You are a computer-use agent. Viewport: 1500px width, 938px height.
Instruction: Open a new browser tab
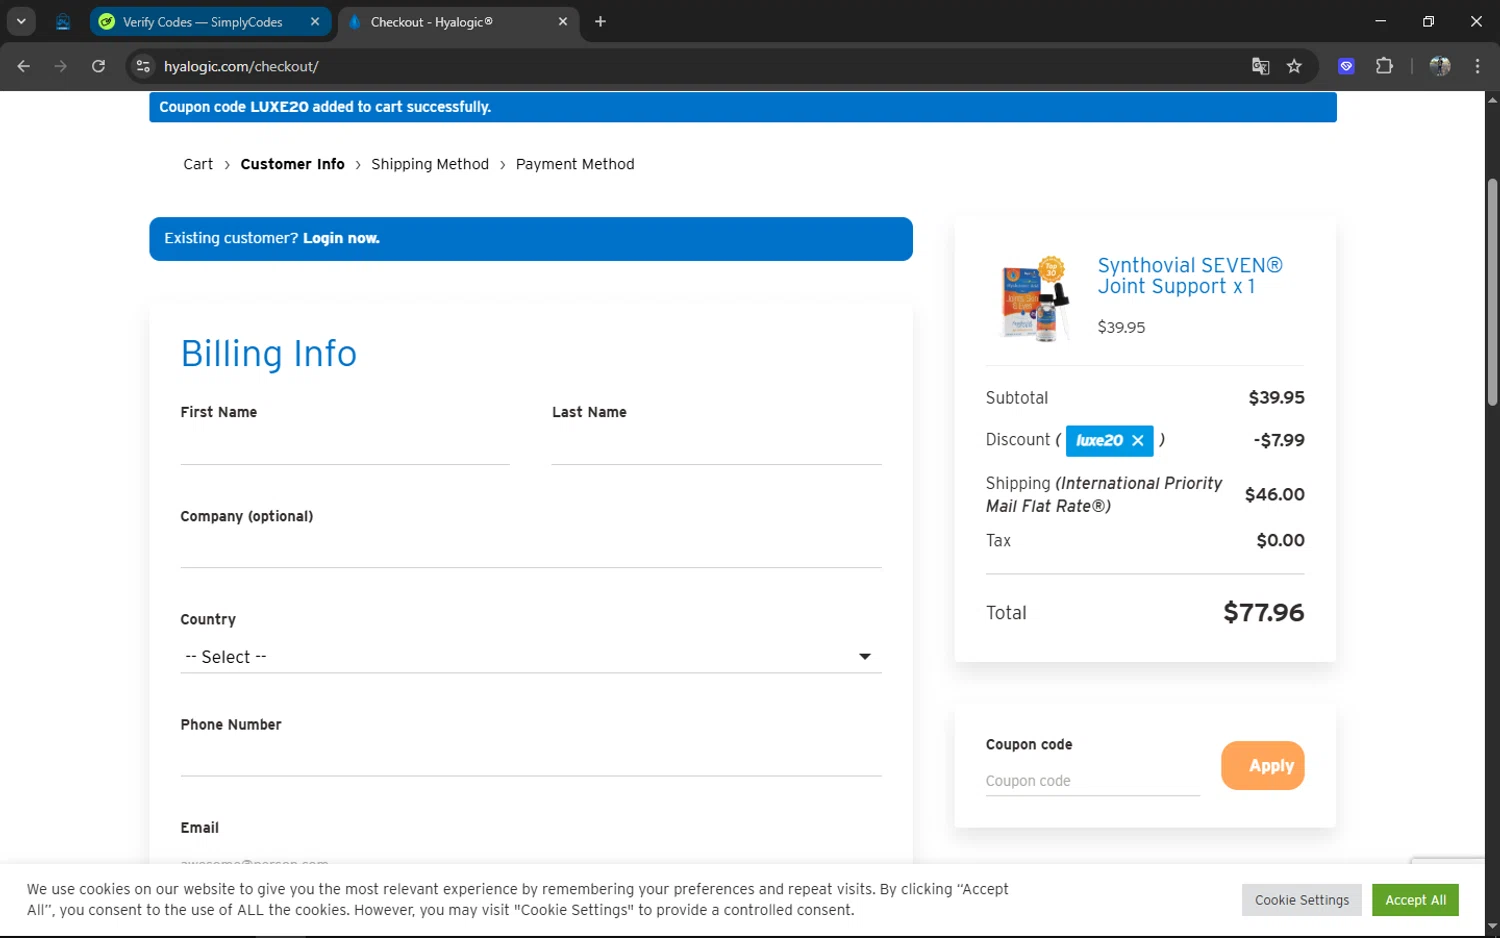pos(600,21)
